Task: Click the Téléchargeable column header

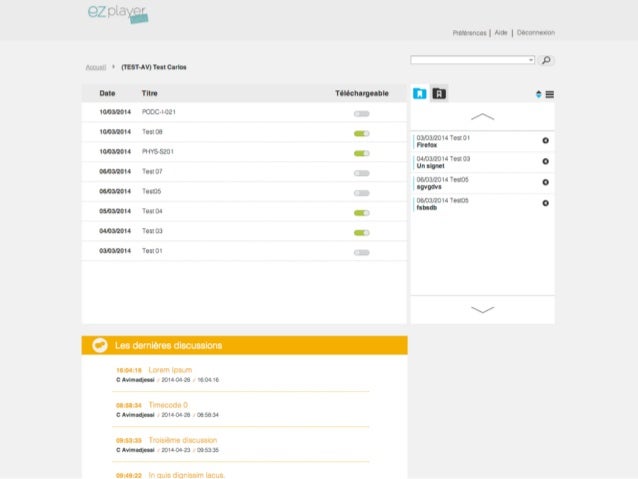Action: (x=362, y=93)
